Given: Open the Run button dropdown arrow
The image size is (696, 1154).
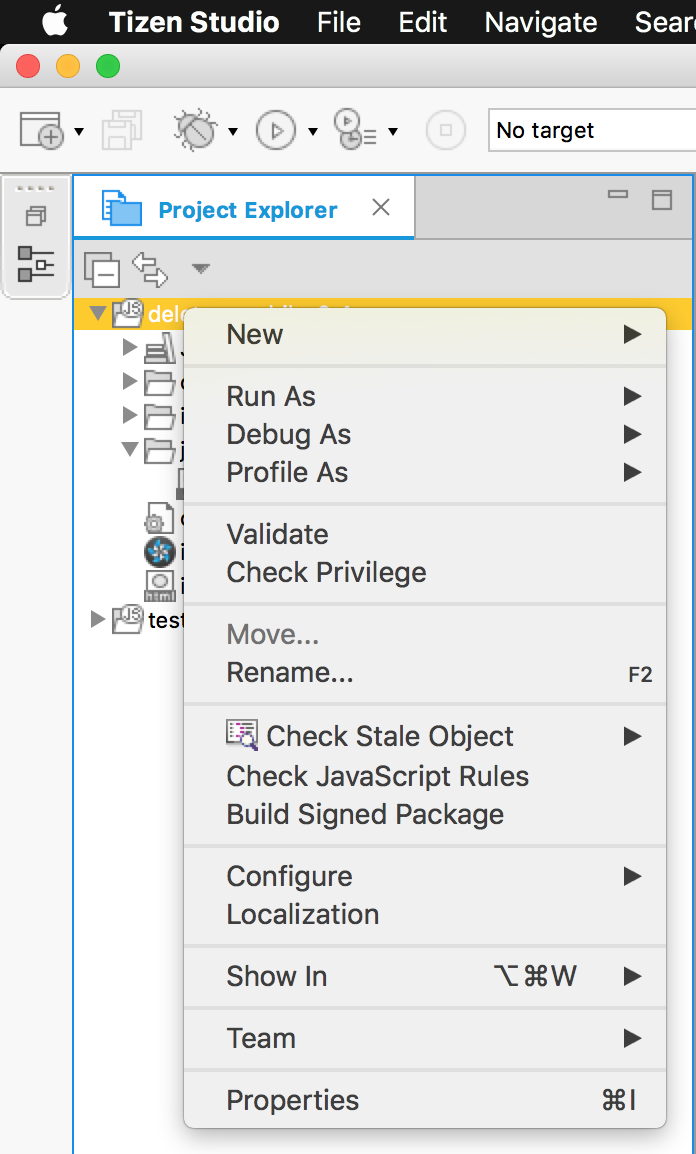Looking at the screenshot, I should pyautogui.click(x=313, y=131).
